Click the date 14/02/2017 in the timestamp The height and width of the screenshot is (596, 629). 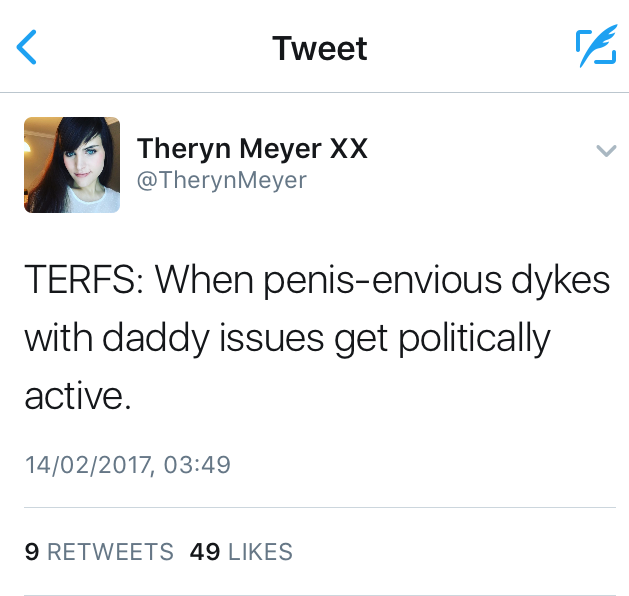(83, 464)
